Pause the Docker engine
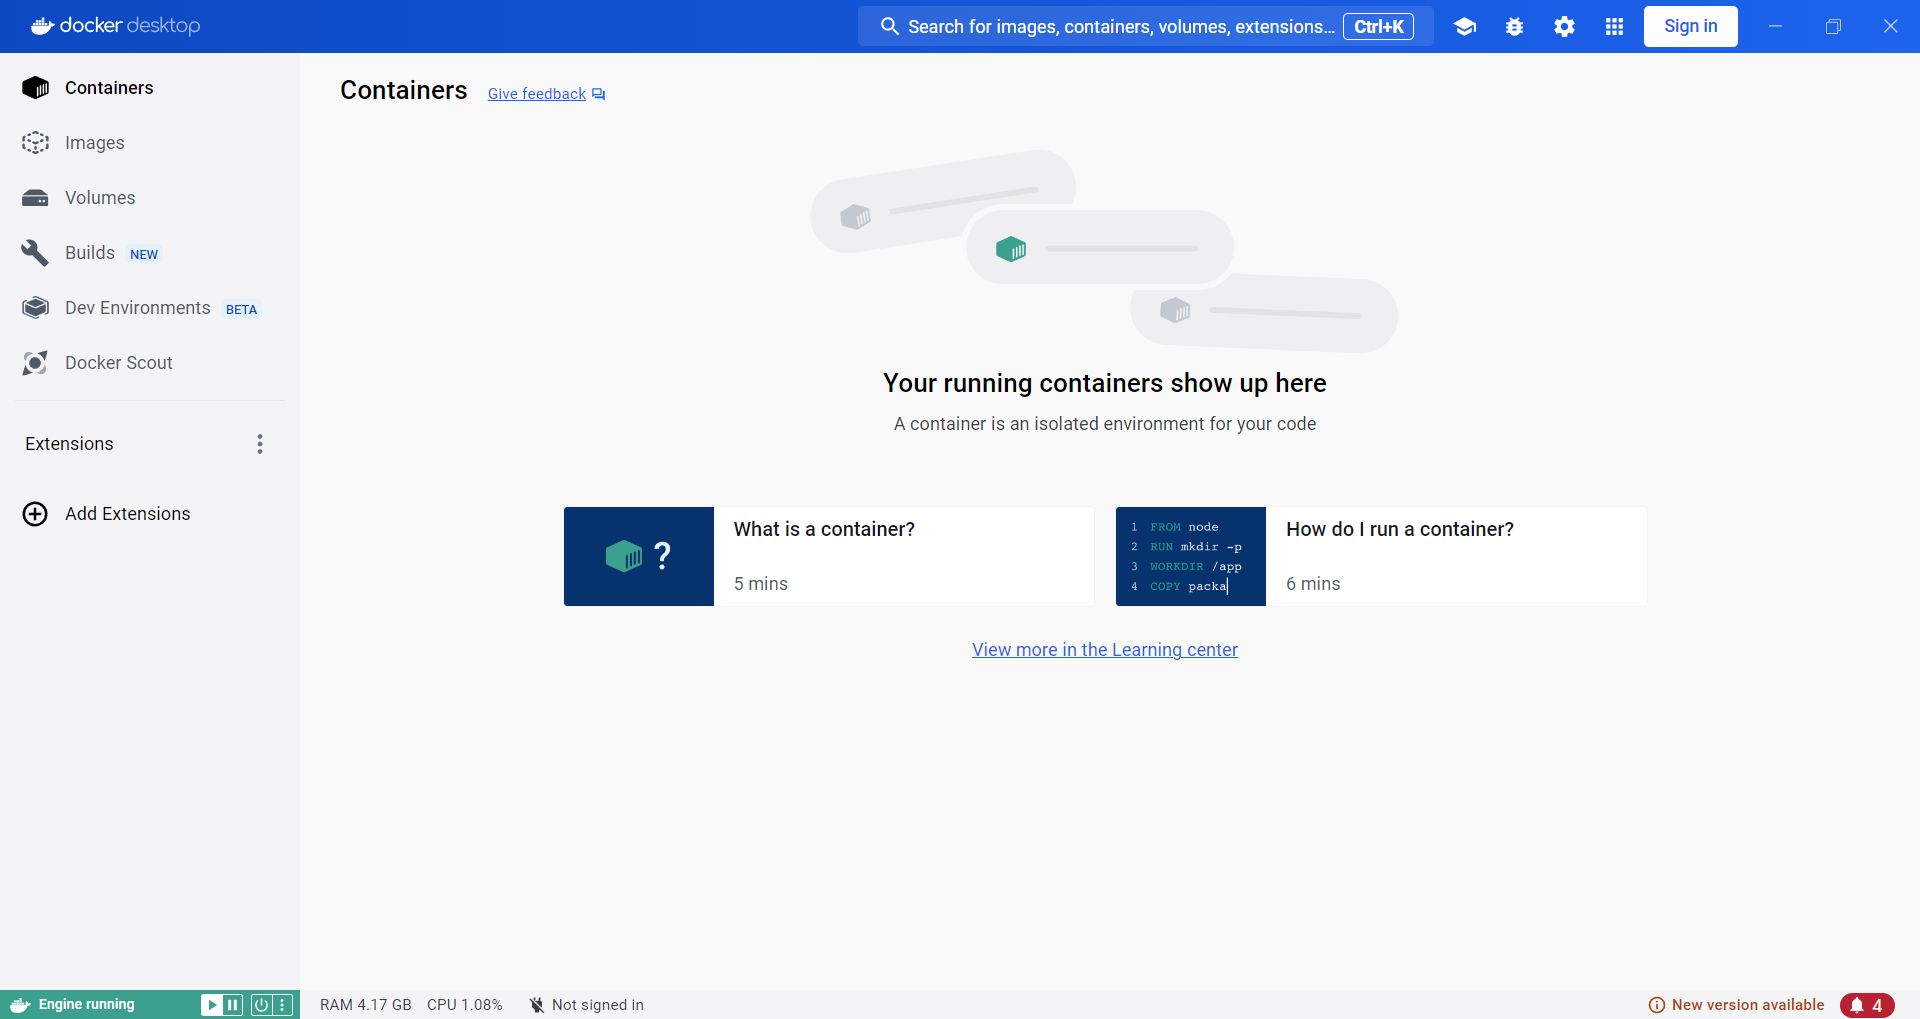This screenshot has width=1920, height=1019. tap(233, 1004)
